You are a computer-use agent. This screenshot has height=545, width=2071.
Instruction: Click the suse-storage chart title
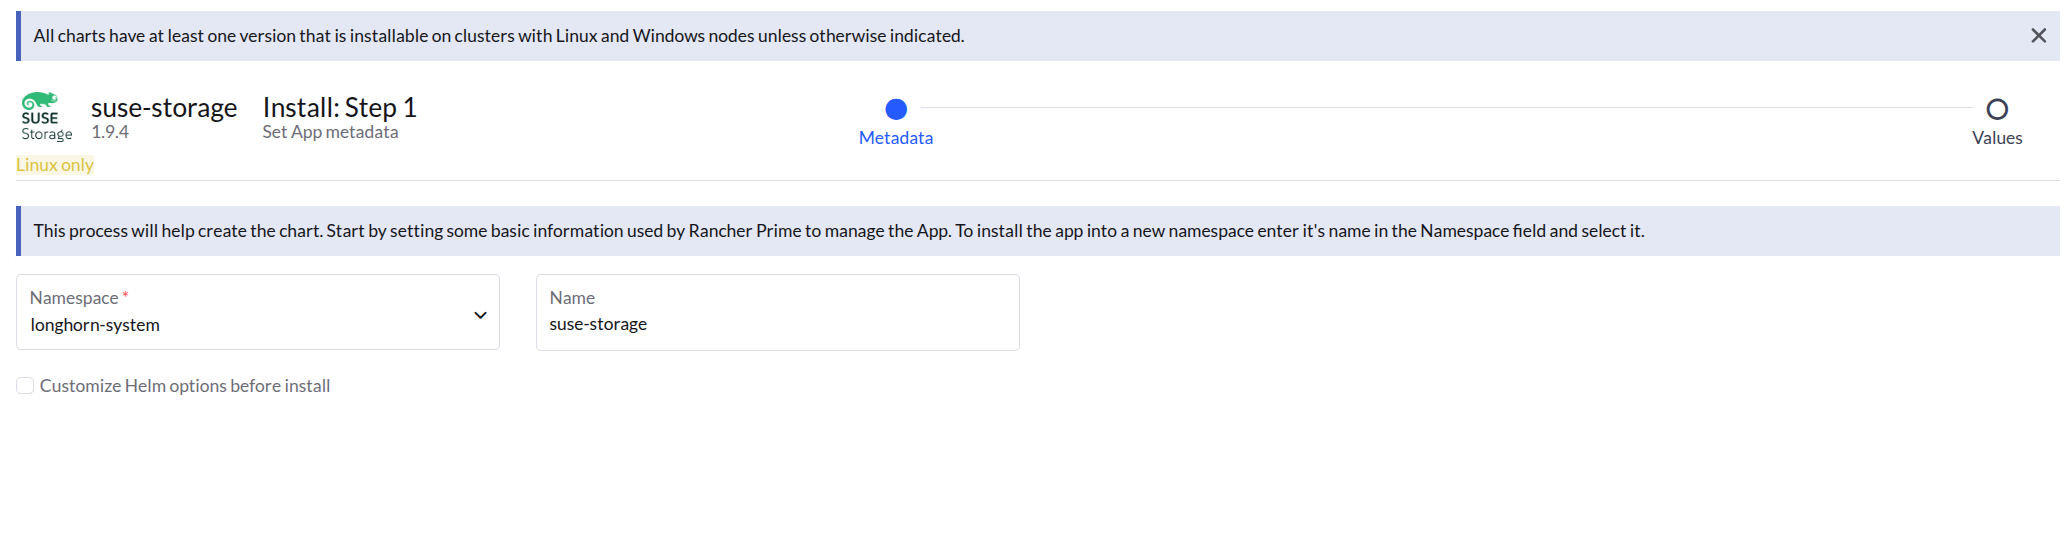[164, 108]
